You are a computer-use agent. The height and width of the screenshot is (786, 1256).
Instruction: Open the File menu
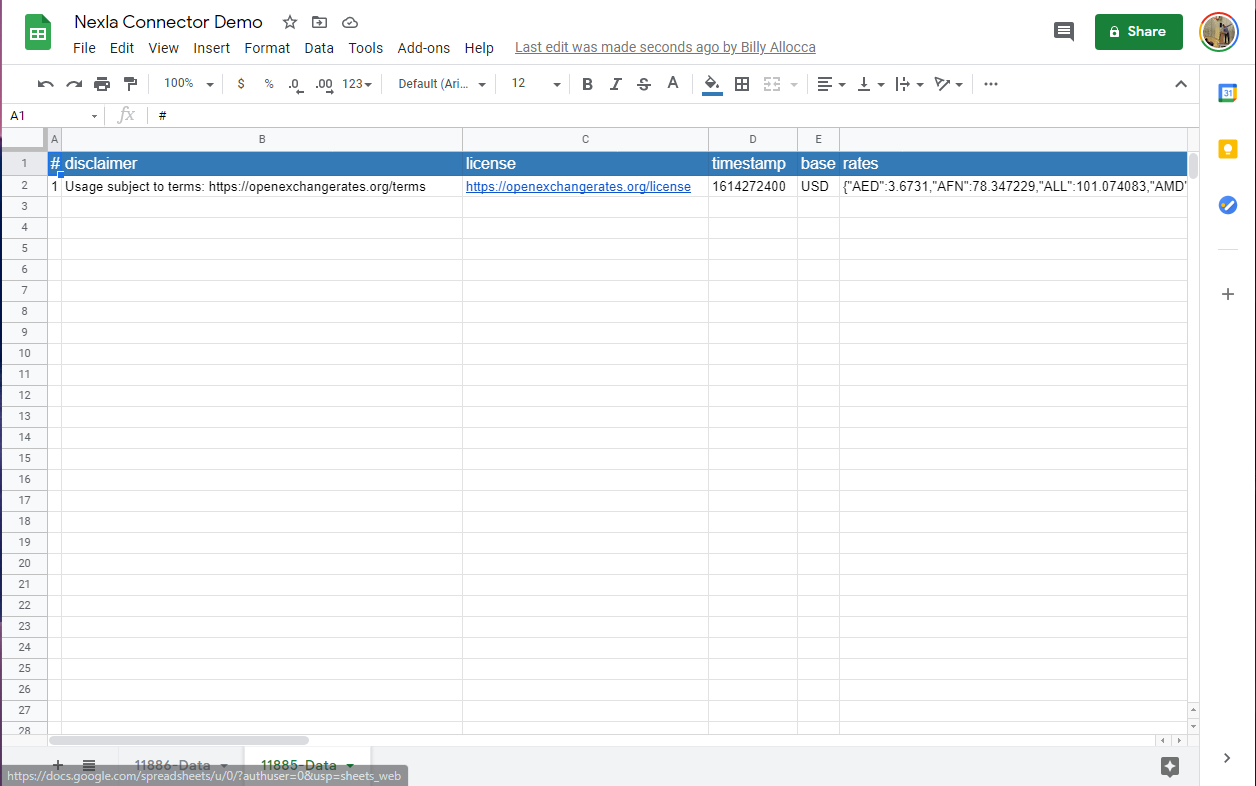click(85, 48)
